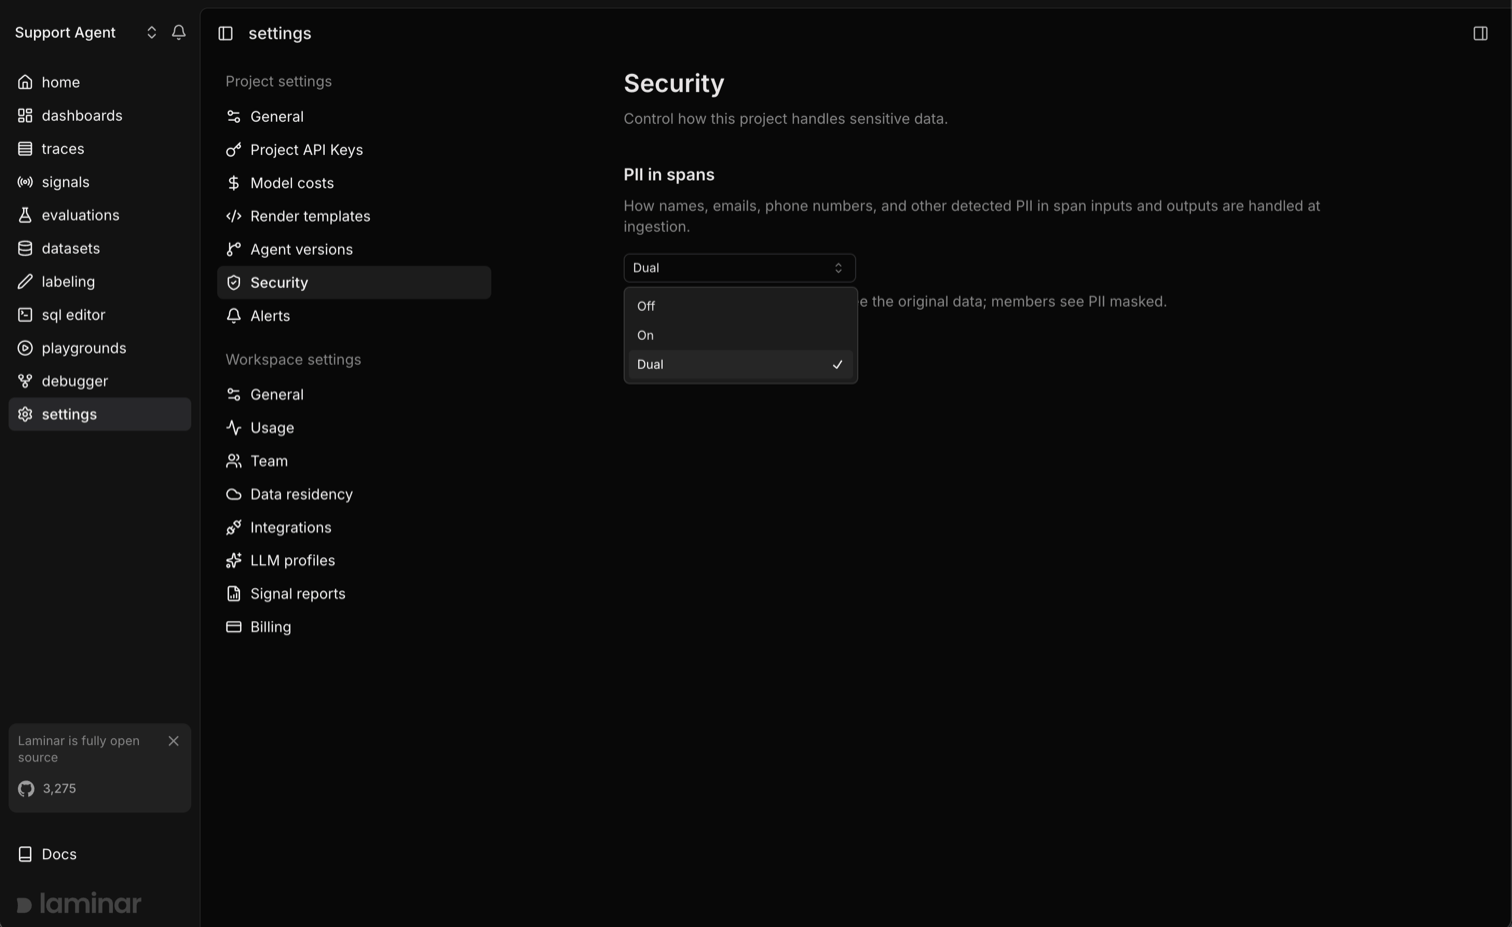
Task: Go to Security settings
Action: coord(354,282)
